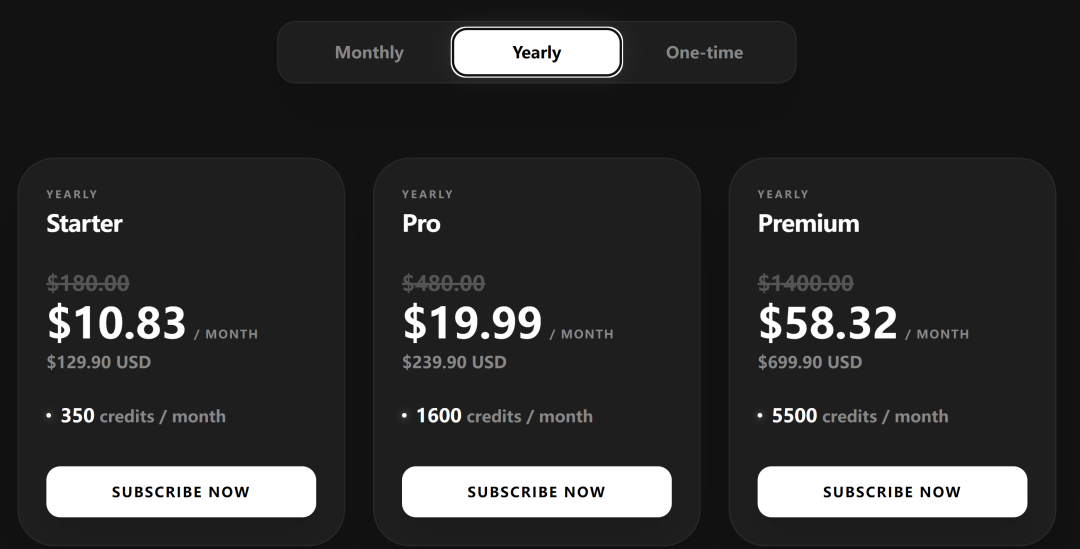The height and width of the screenshot is (549, 1080).
Task: Click the Pro plan title
Action: 421,223
